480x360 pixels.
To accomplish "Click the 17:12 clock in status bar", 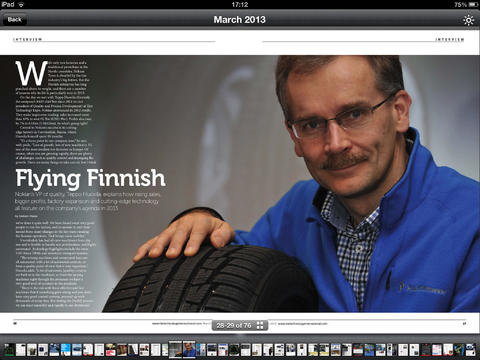I will 240,4.
